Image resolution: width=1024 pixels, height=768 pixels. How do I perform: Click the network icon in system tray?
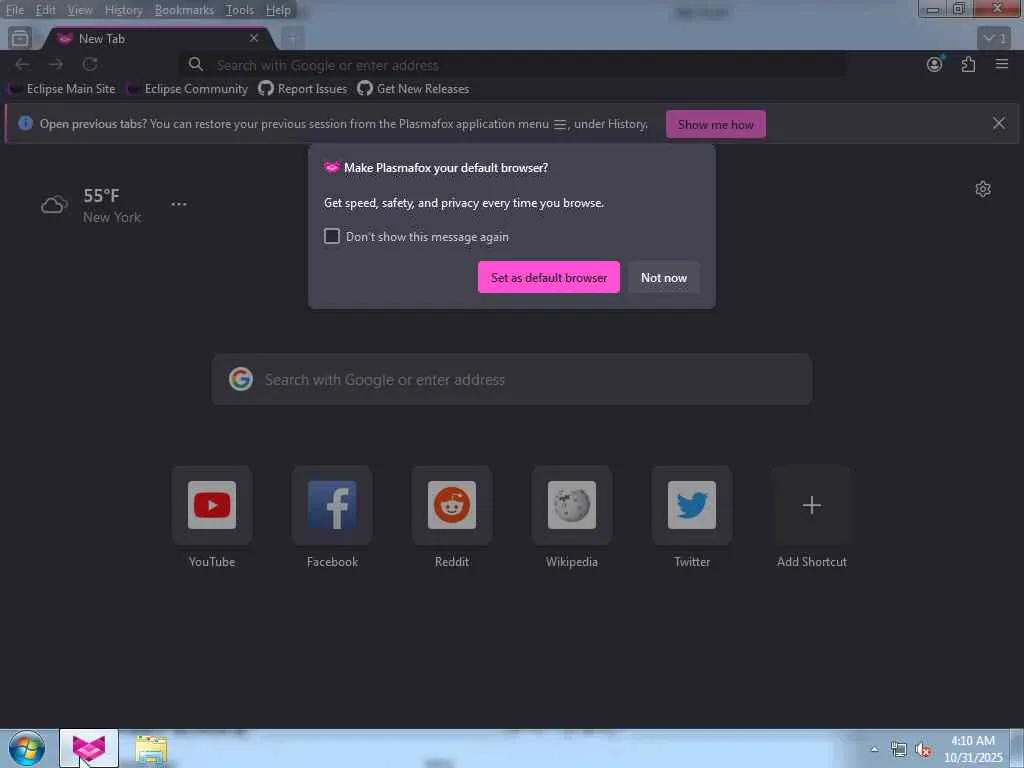899,750
